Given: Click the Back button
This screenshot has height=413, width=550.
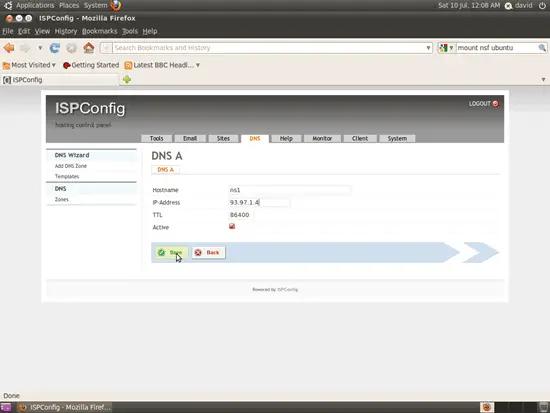Looking at the screenshot, I should pos(209,252).
